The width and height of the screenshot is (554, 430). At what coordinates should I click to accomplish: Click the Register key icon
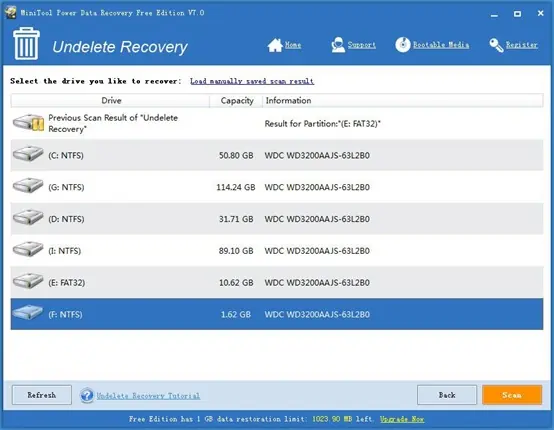496,45
